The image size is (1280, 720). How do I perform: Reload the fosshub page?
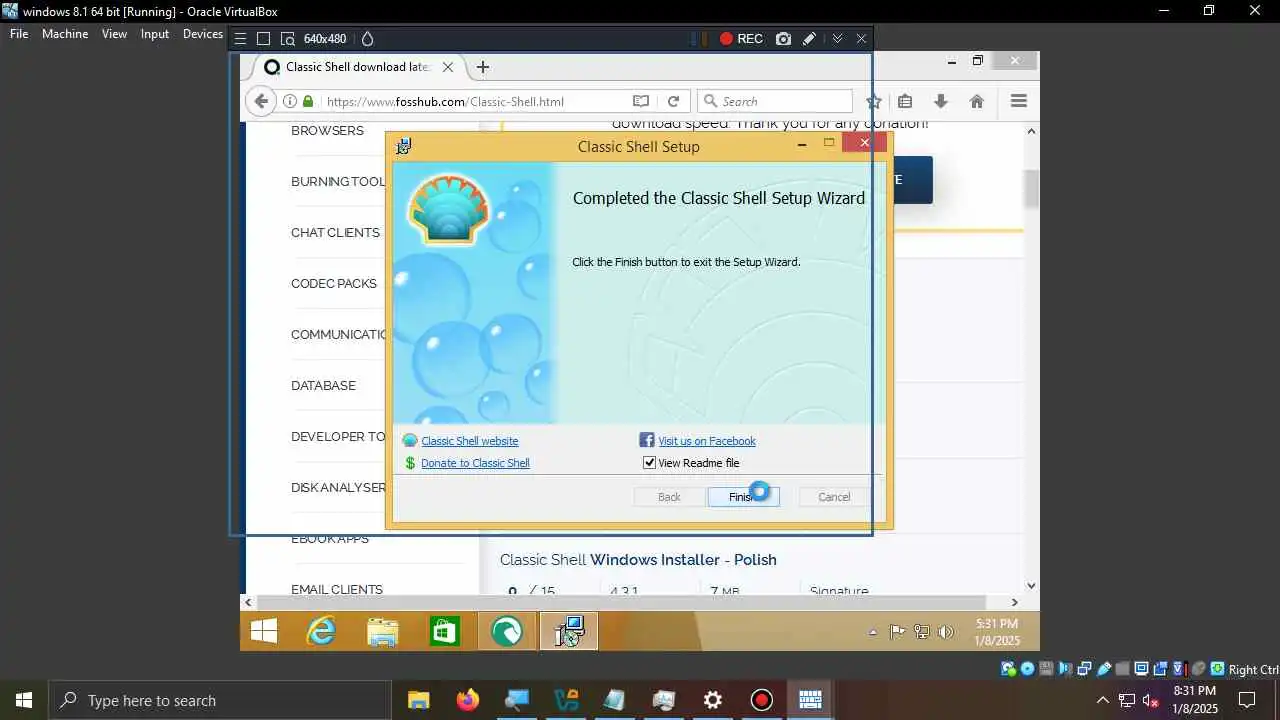coord(673,101)
